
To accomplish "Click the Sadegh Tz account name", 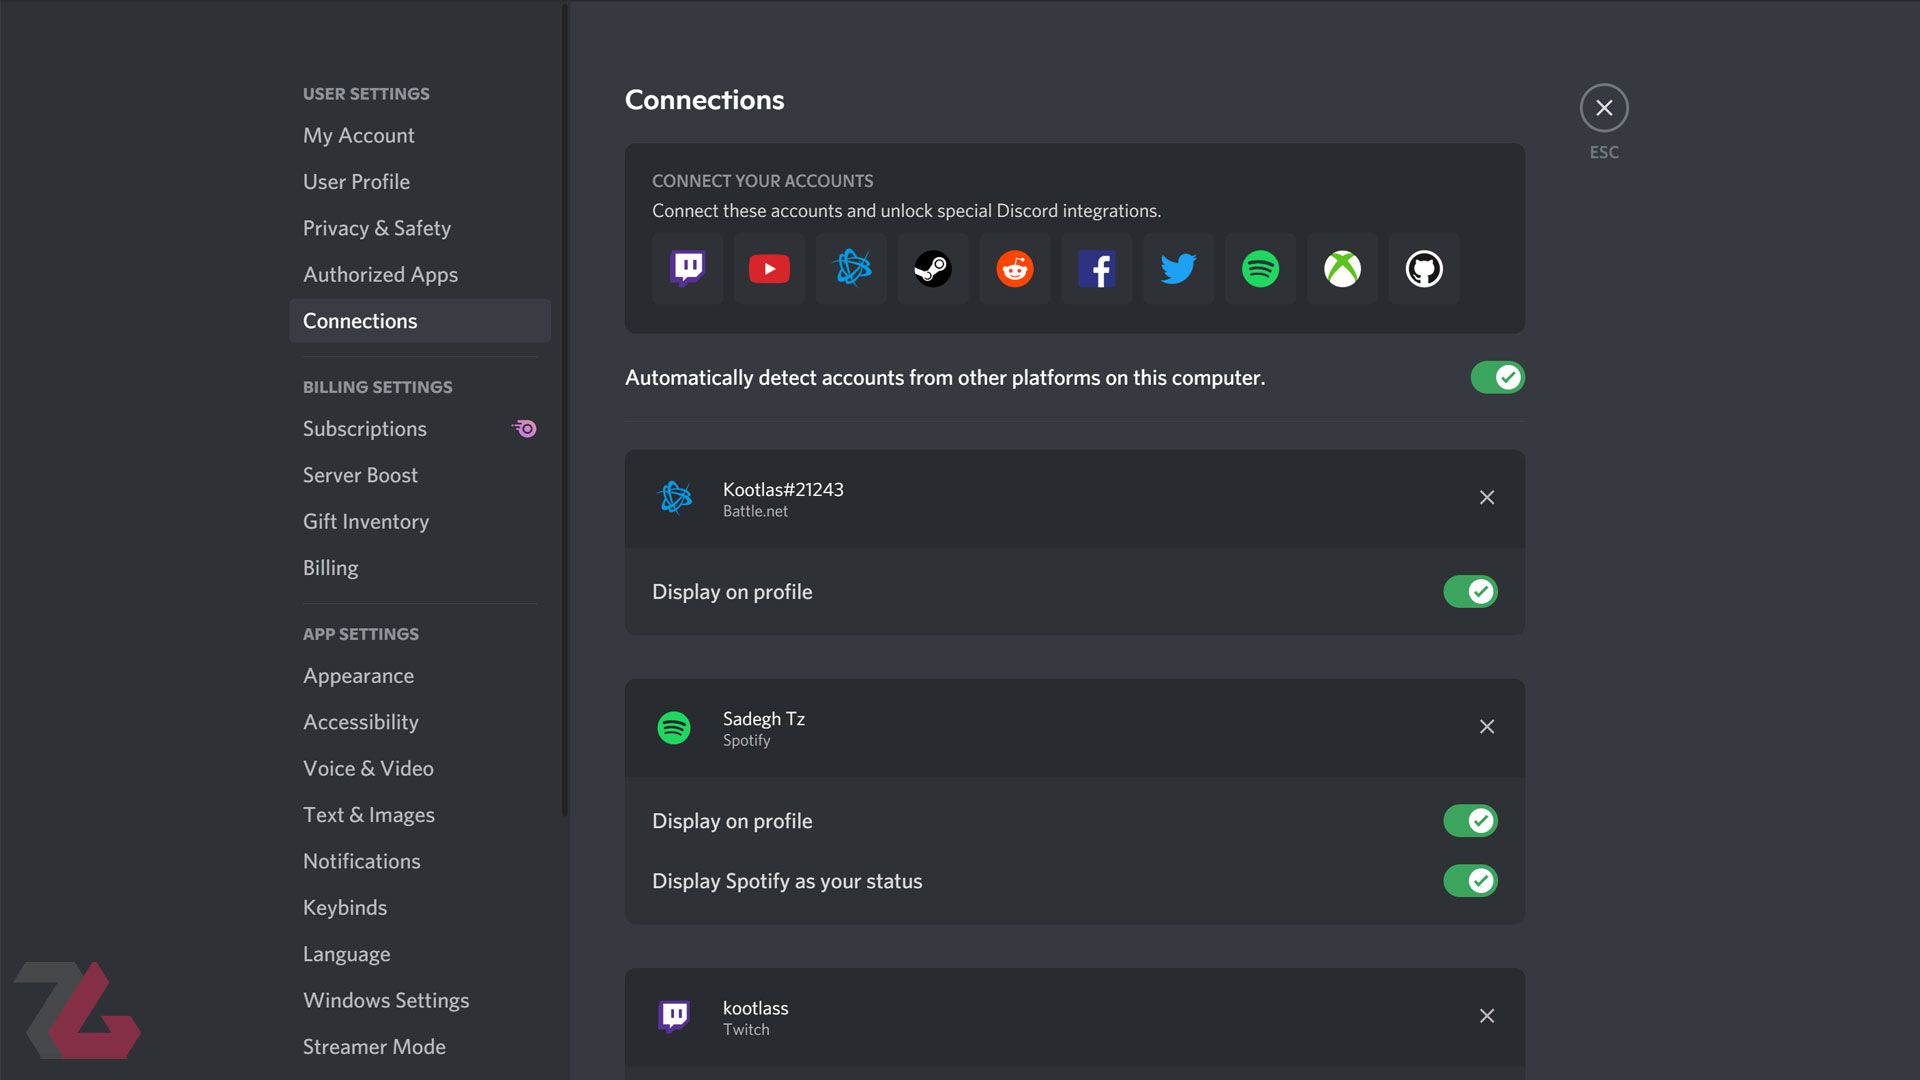I will pos(764,719).
